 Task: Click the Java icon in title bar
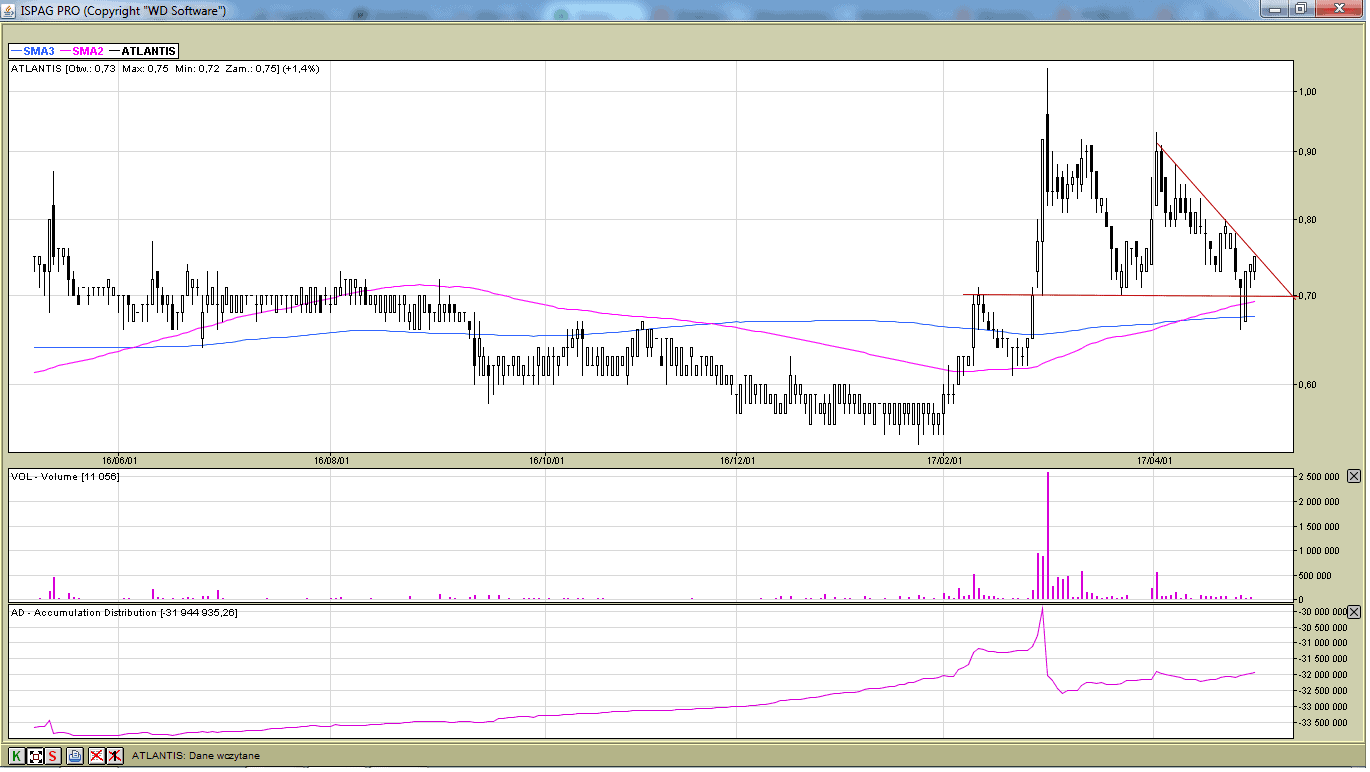[x=9, y=10]
